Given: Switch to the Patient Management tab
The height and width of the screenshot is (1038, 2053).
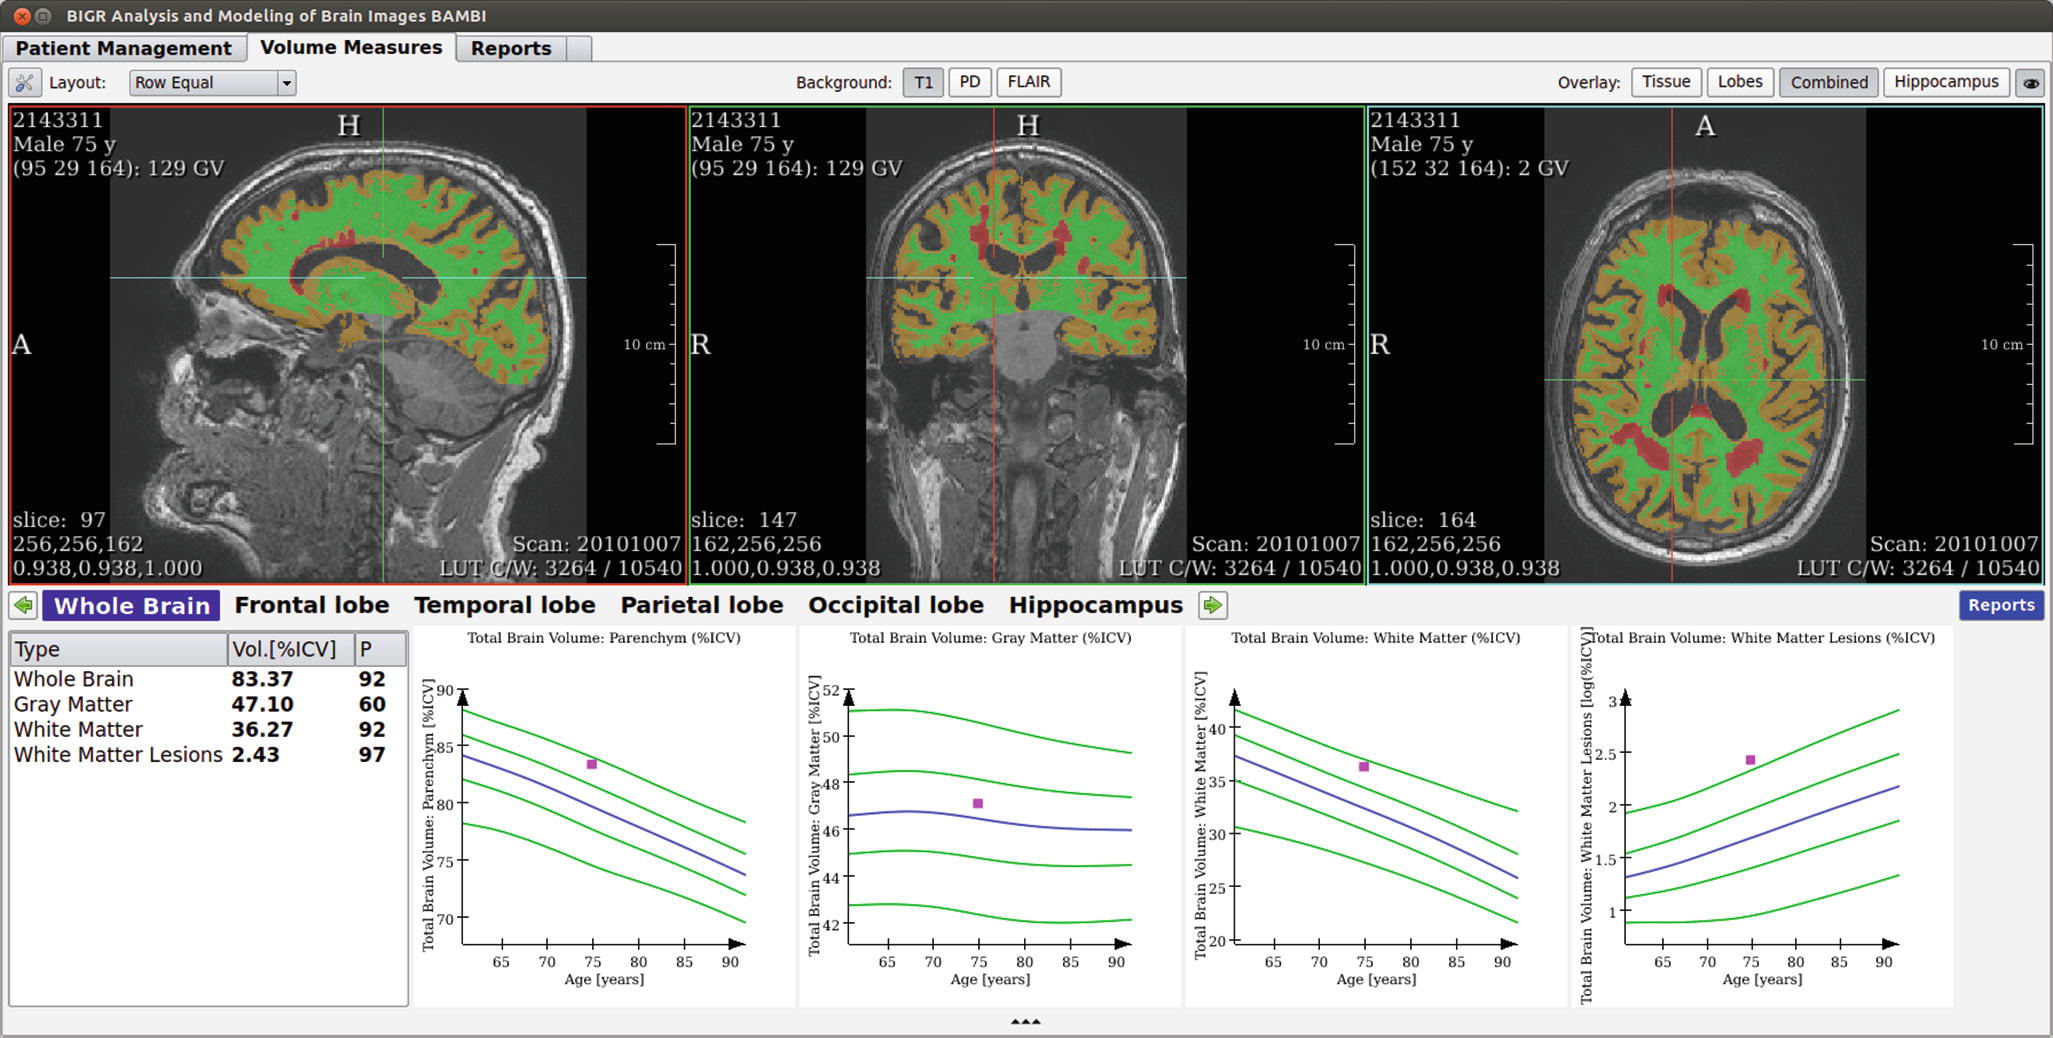Looking at the screenshot, I should tap(124, 48).
